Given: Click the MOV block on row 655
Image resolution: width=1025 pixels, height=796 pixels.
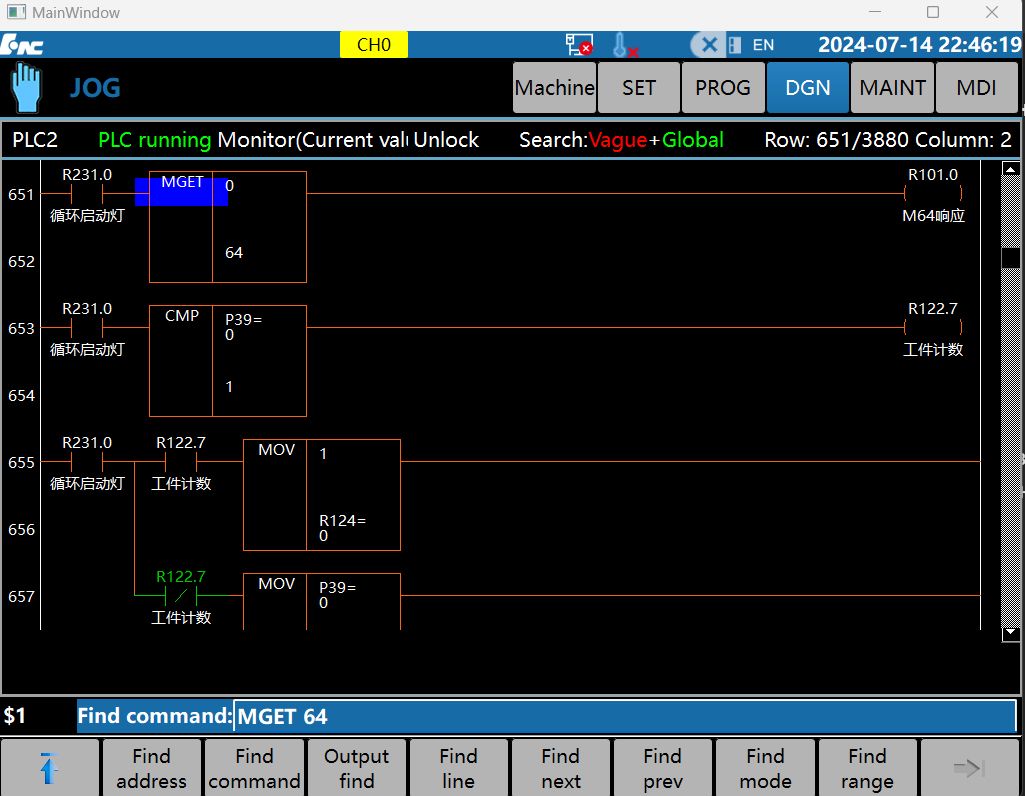Looking at the screenshot, I should coord(322,494).
